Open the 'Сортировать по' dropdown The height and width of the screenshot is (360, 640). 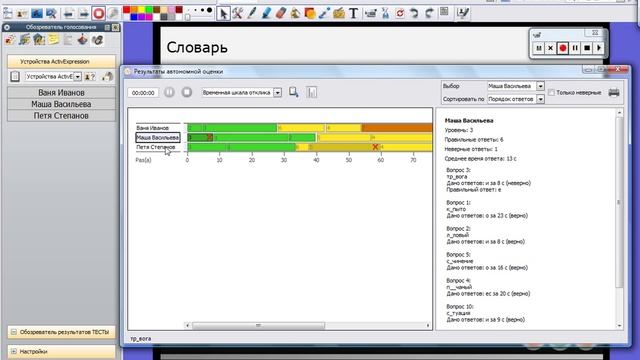pos(540,99)
